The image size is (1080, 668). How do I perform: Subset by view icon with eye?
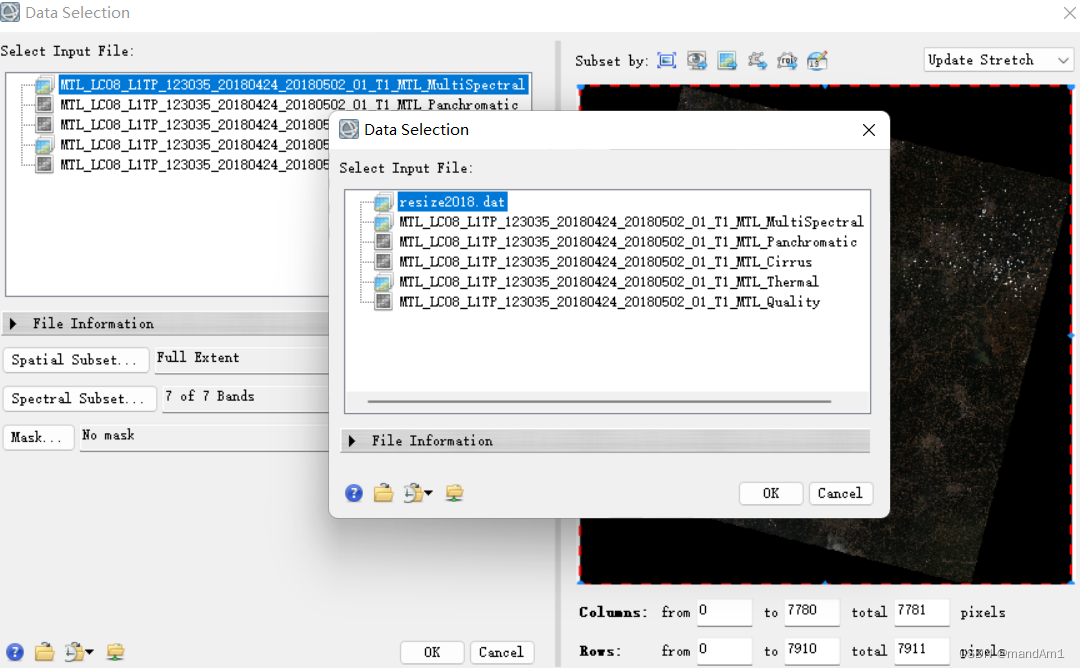click(697, 61)
